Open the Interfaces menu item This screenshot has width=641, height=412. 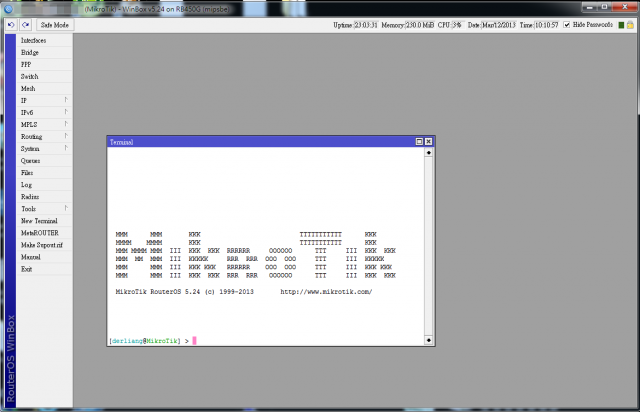[44, 40]
